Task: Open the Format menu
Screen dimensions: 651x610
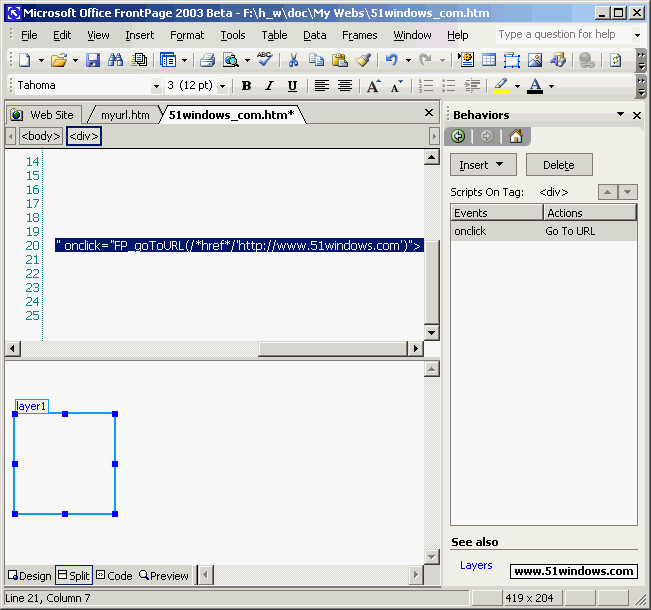Action: coord(187,35)
